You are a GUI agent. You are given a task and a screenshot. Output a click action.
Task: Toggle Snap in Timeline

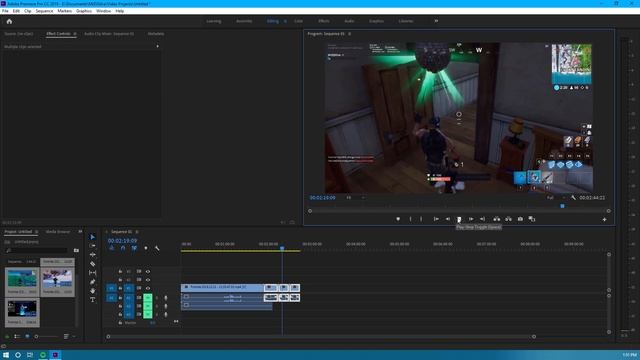pyautogui.click(x=123, y=248)
